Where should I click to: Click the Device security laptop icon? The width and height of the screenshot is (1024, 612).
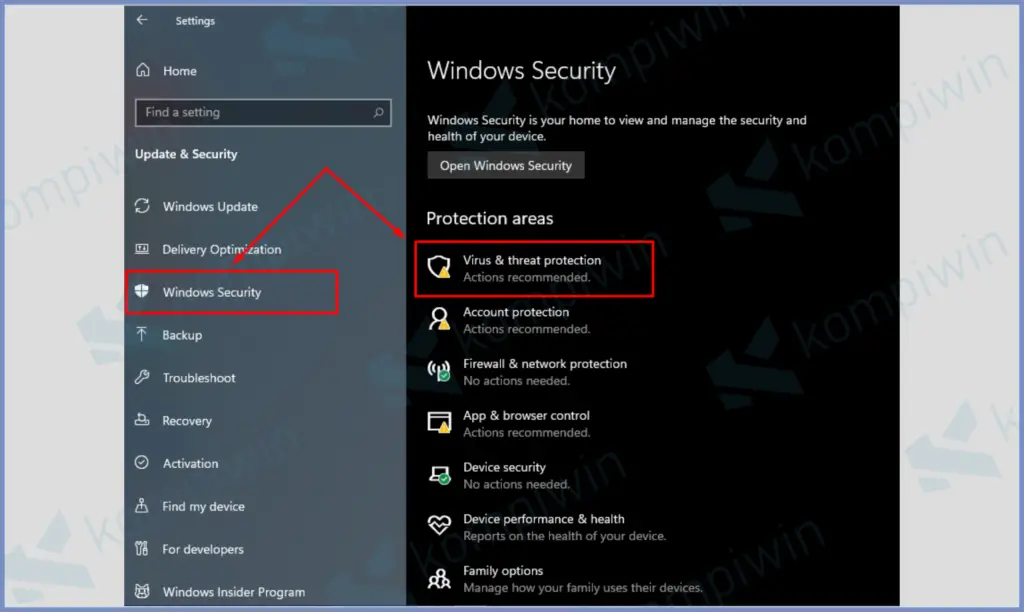[438, 475]
